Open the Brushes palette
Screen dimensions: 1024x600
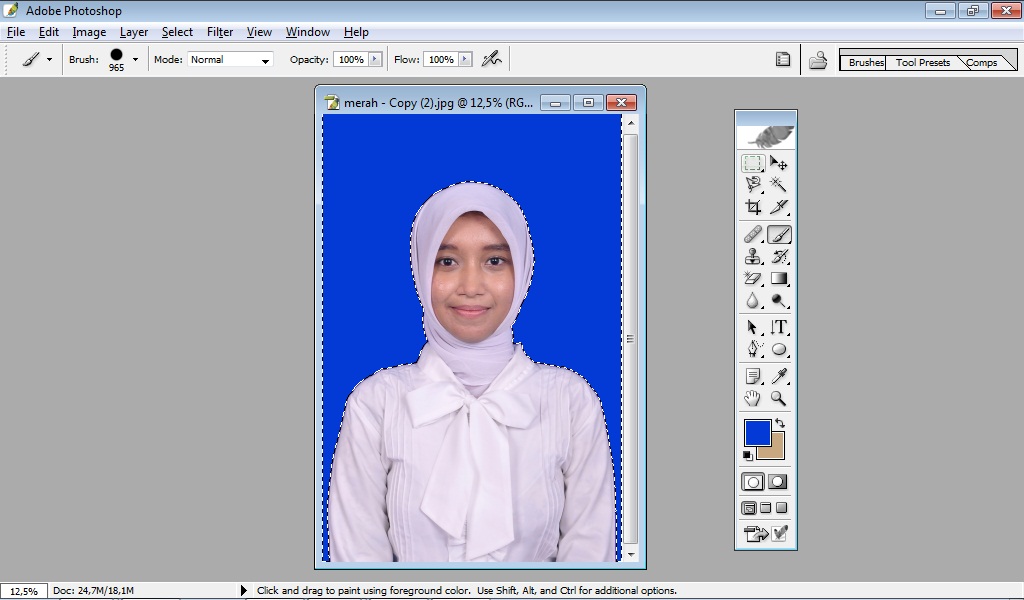(862, 61)
